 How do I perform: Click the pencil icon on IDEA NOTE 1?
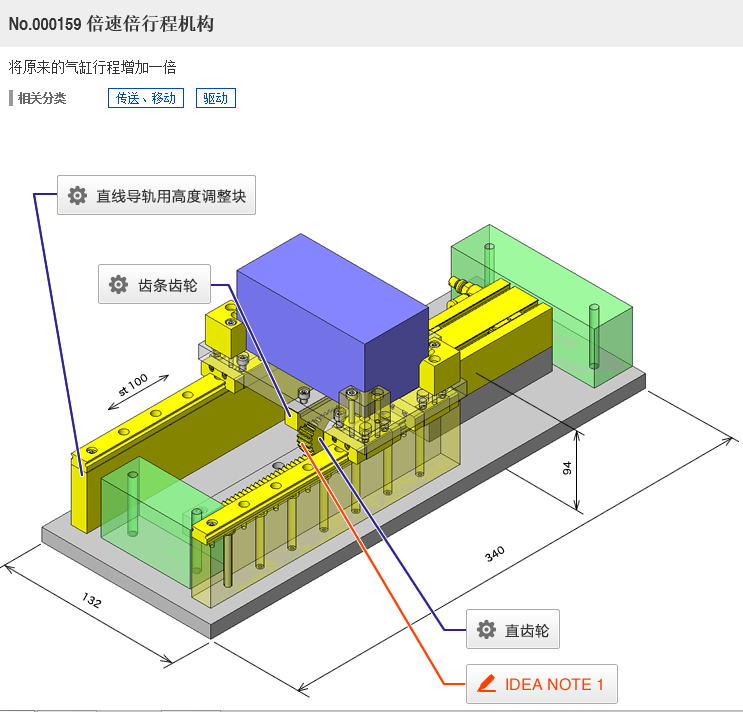point(487,684)
